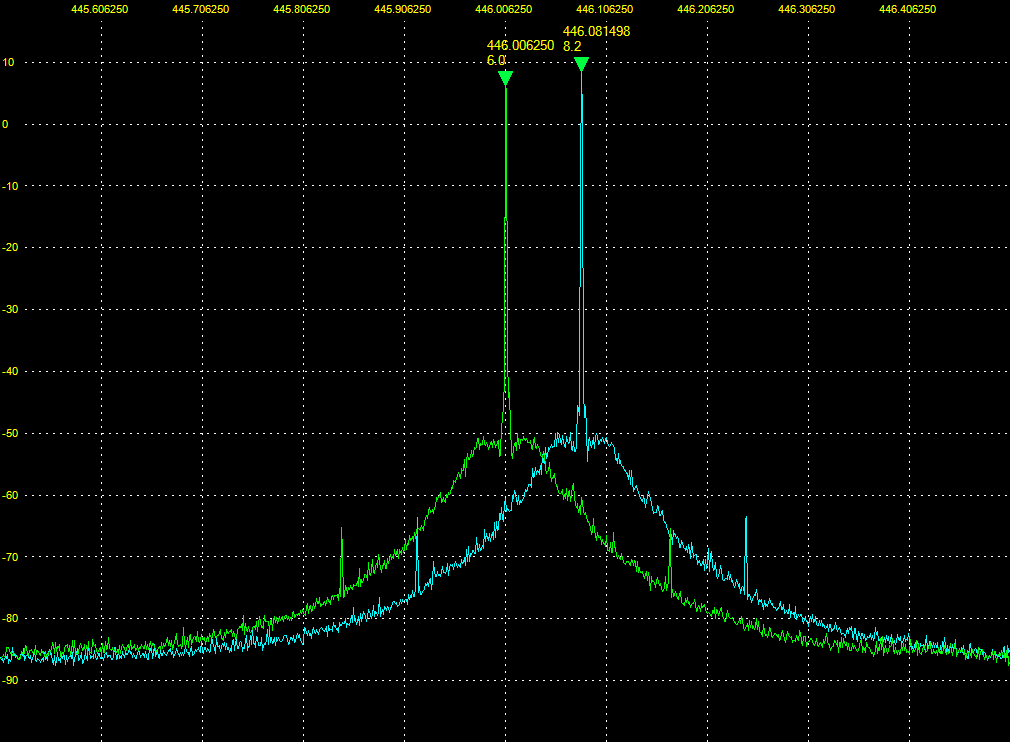
Task: Select the 446.081498 marker frequency readout
Action: (596, 31)
